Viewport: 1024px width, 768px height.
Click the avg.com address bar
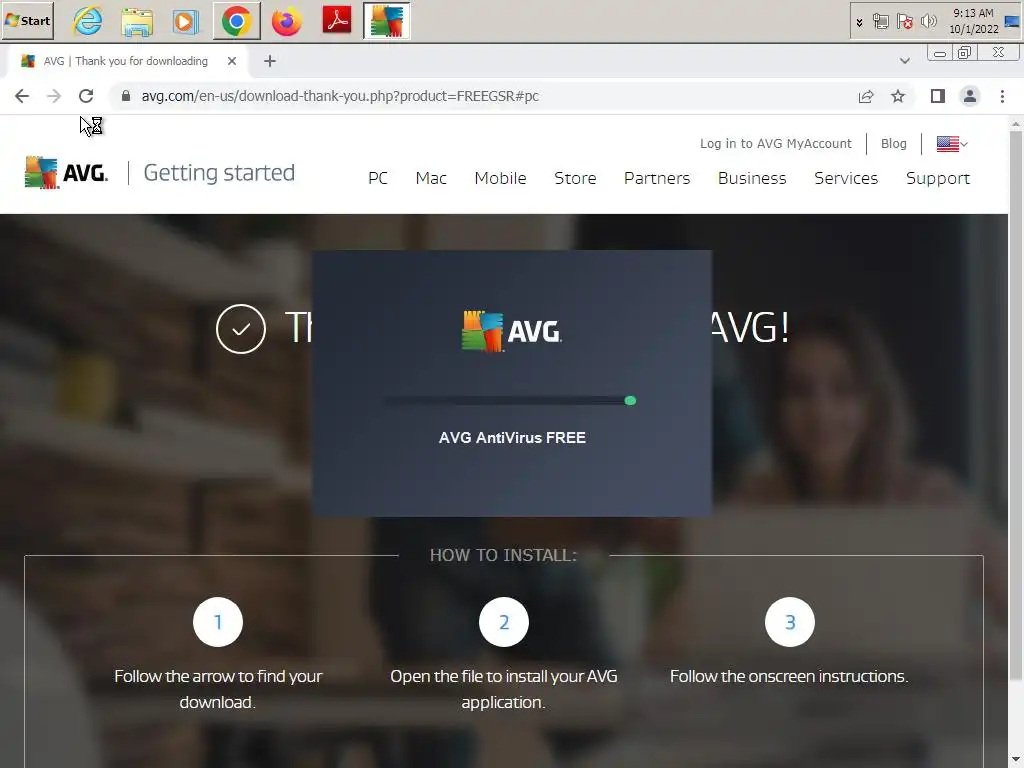click(x=340, y=96)
